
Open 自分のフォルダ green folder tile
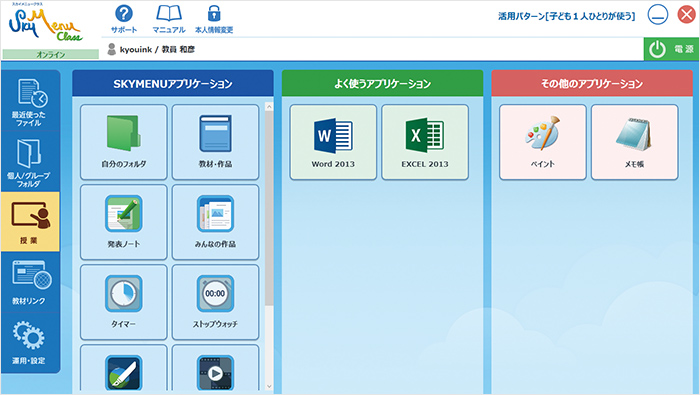point(124,142)
